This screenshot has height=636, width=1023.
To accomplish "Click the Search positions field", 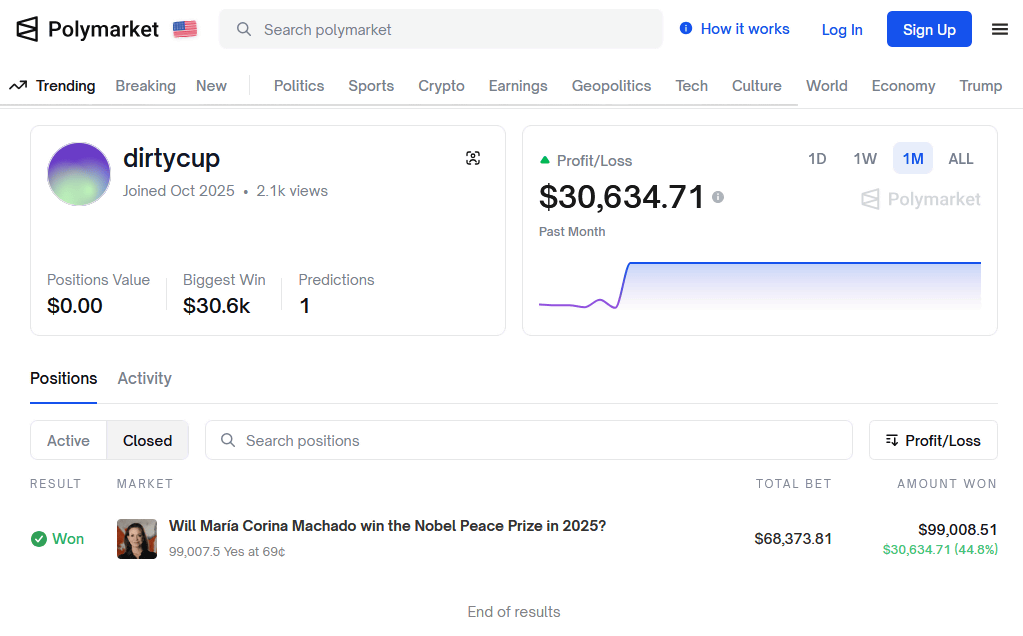I will (x=528, y=440).
